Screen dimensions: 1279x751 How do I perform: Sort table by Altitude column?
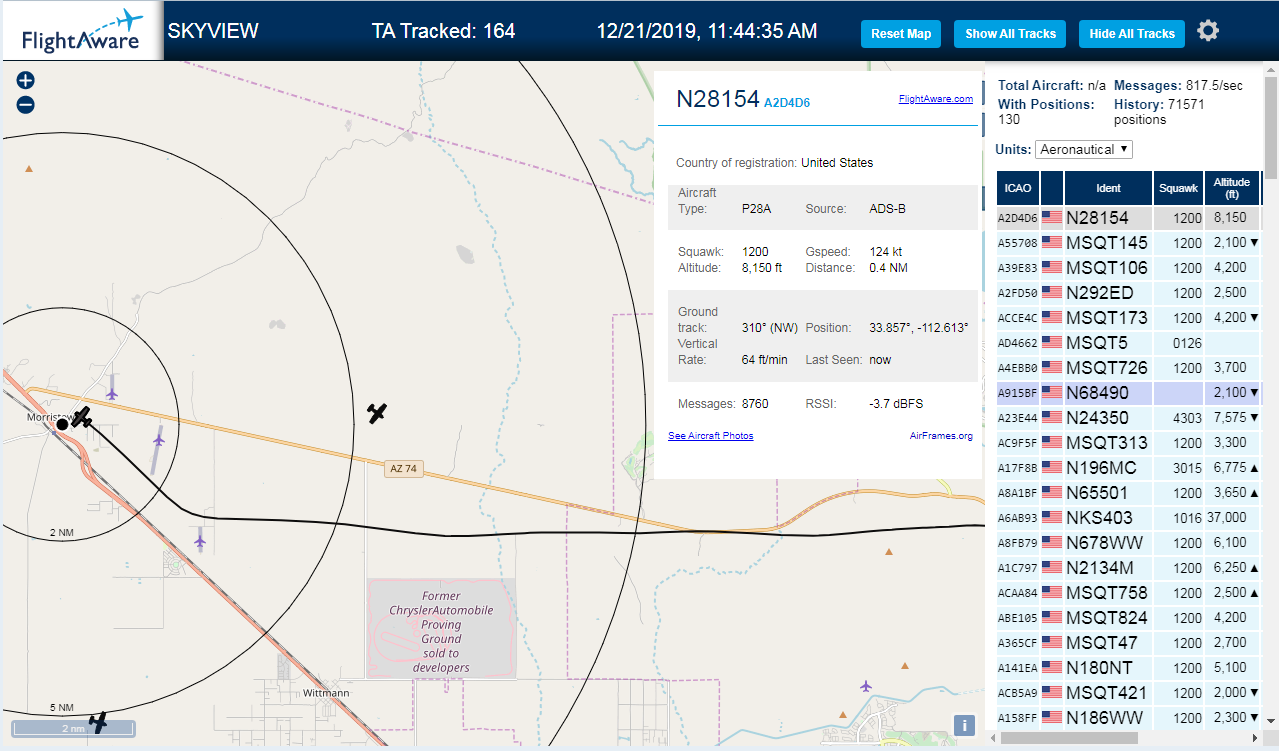pos(1232,188)
